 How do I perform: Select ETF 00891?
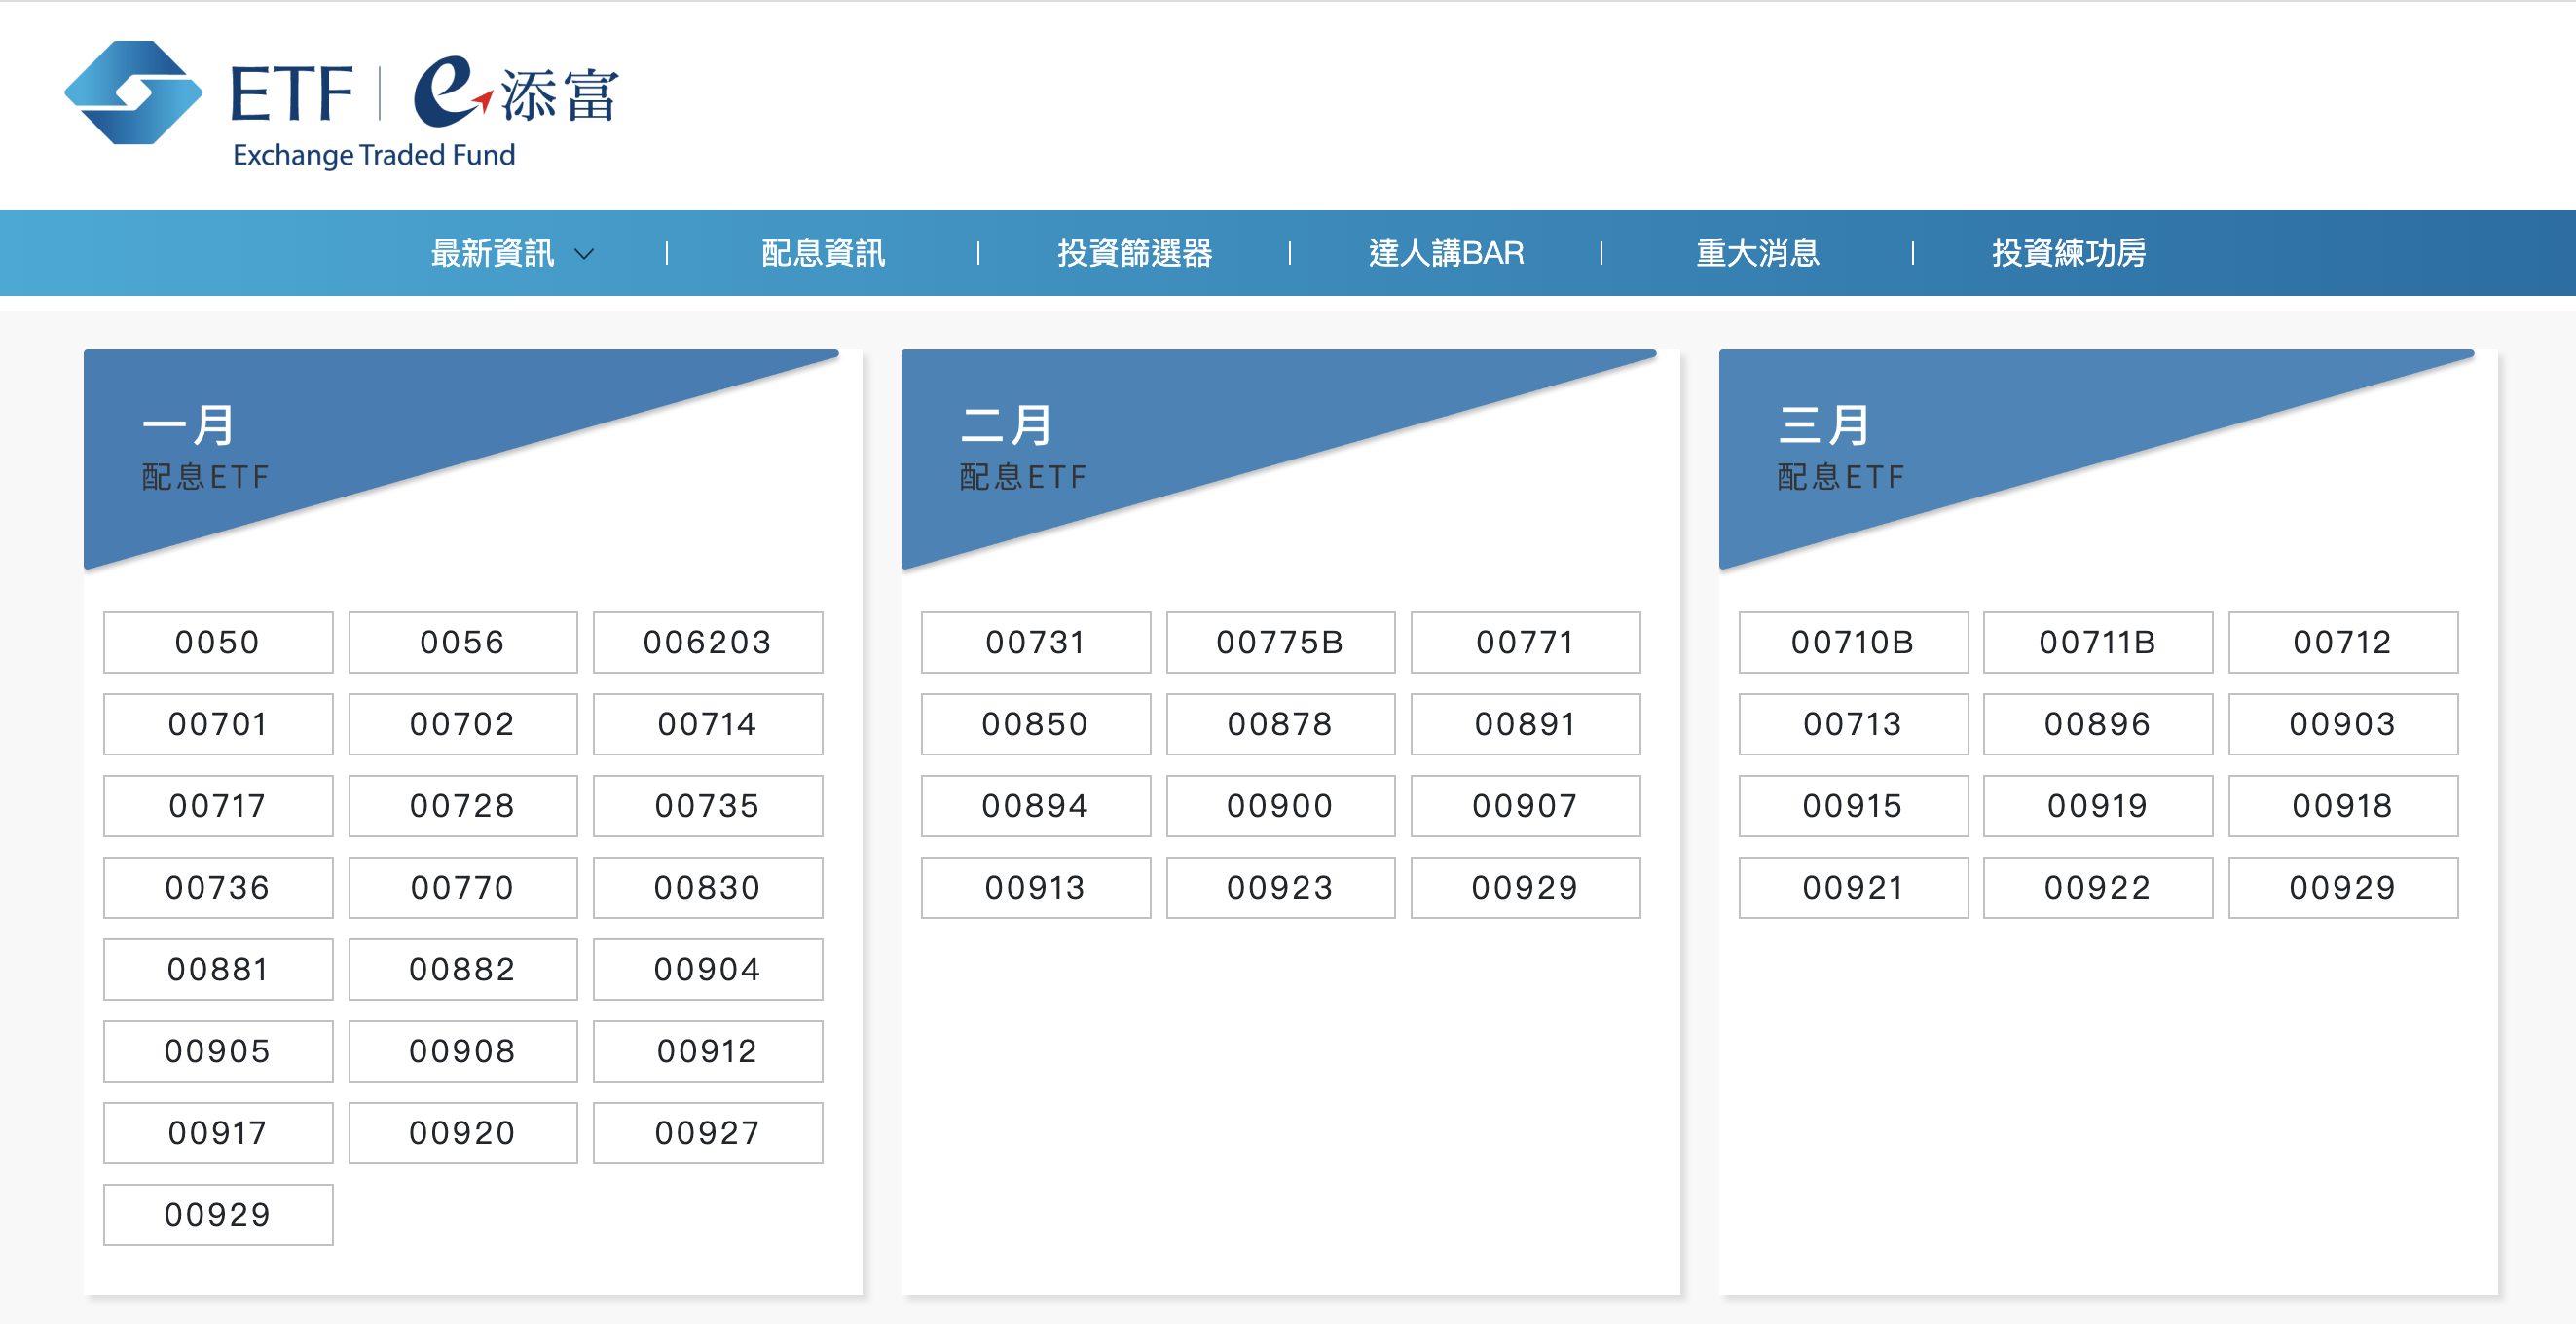point(1526,724)
